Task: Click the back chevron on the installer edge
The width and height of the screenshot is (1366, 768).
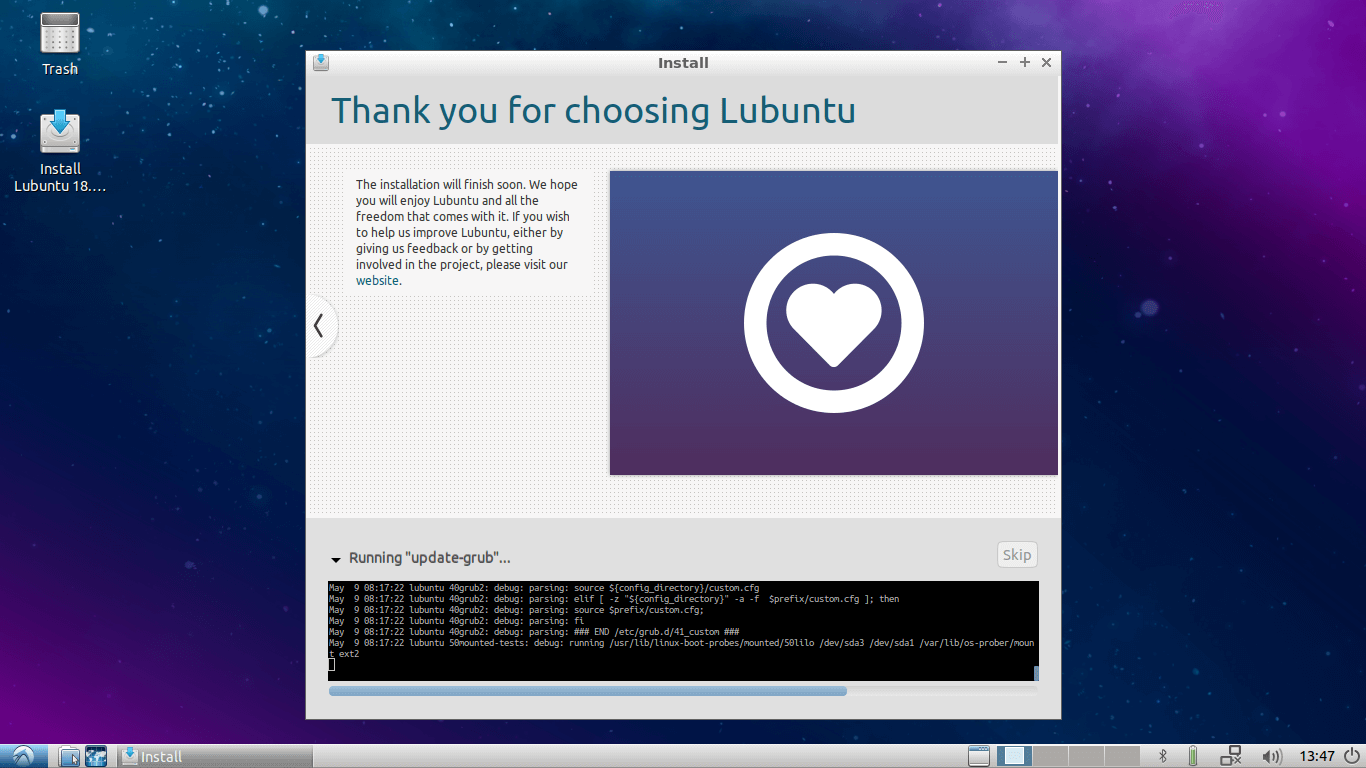Action: [x=319, y=326]
